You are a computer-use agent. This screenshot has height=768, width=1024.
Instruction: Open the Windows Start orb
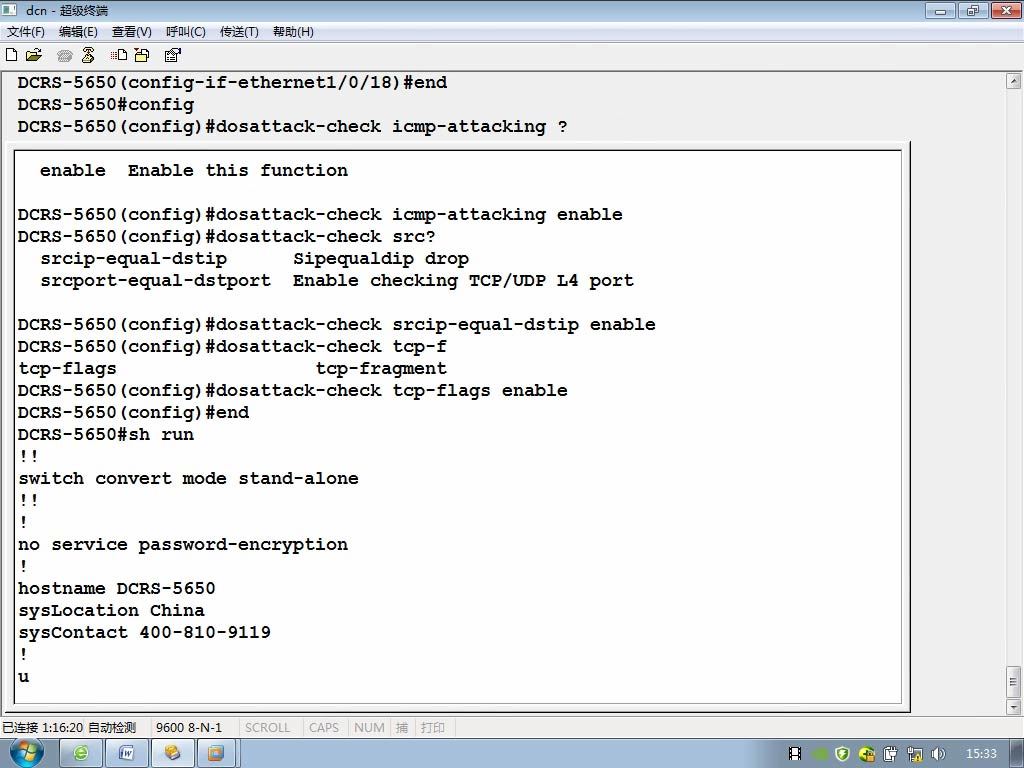point(26,753)
